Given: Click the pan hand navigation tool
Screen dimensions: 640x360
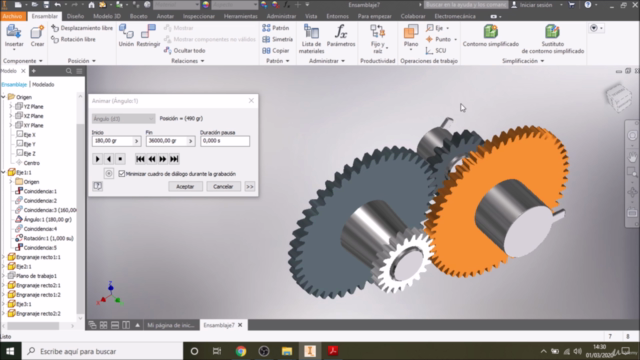Looking at the screenshot, I should tap(632, 156).
